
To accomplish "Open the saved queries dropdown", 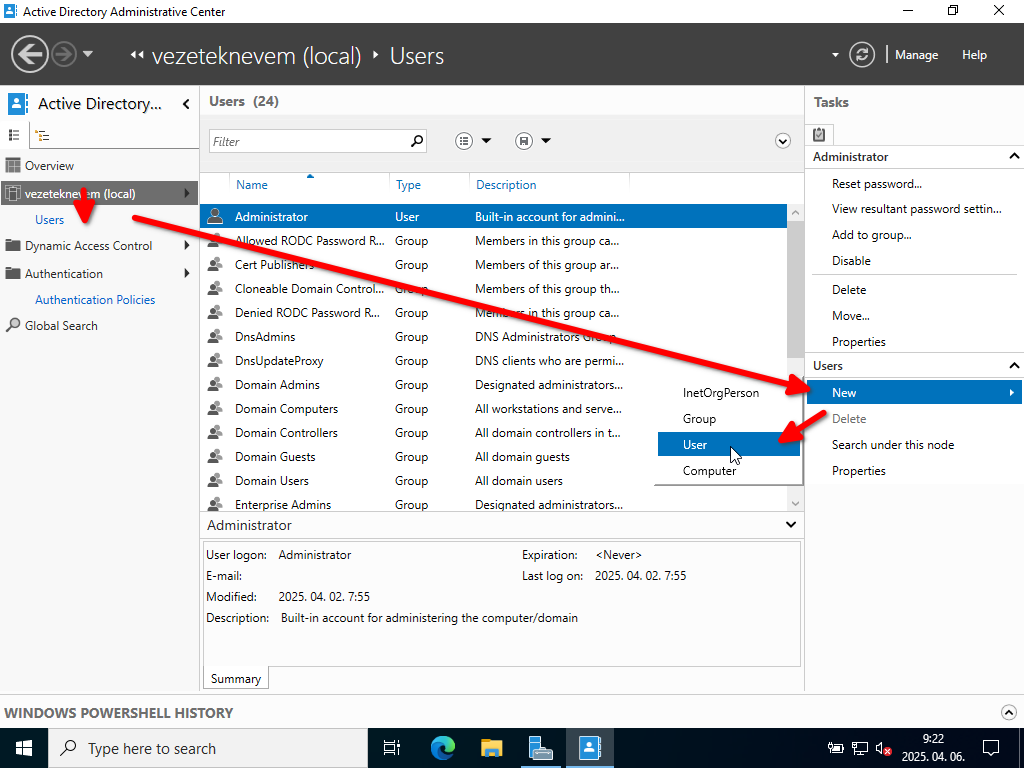I will 534,141.
